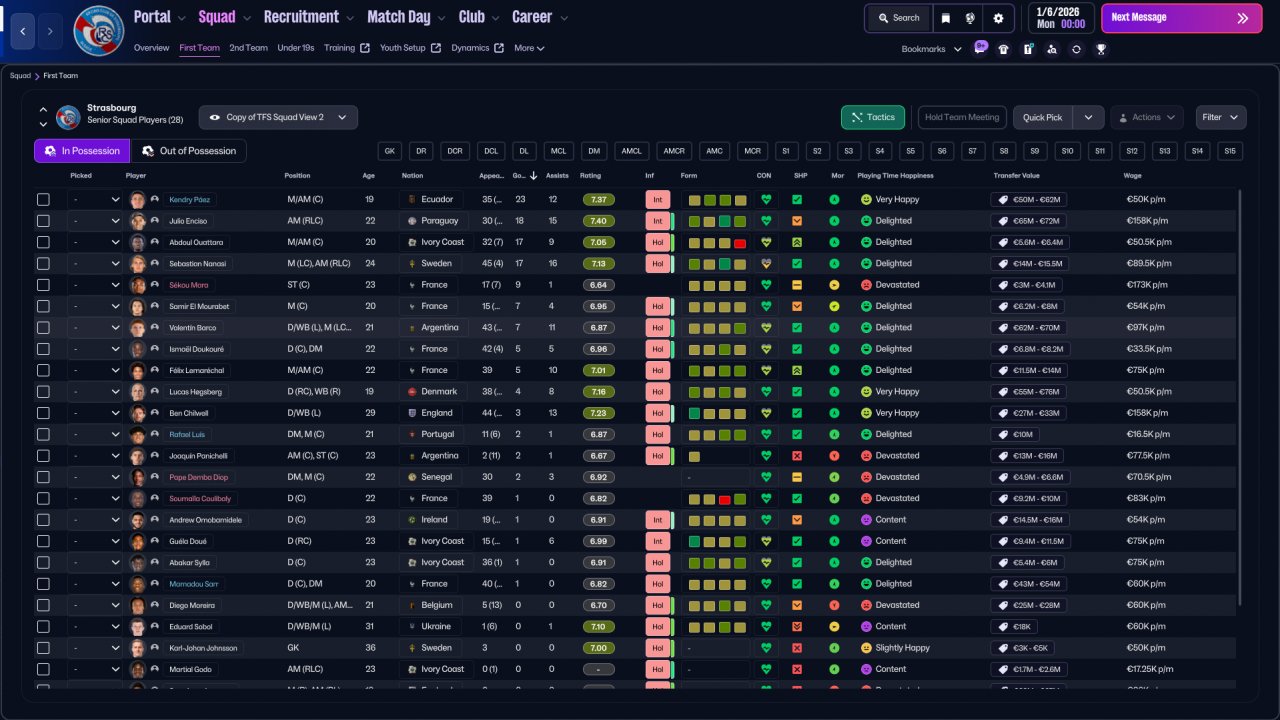Click Ben Chilwell's player portrait

pos(138,413)
